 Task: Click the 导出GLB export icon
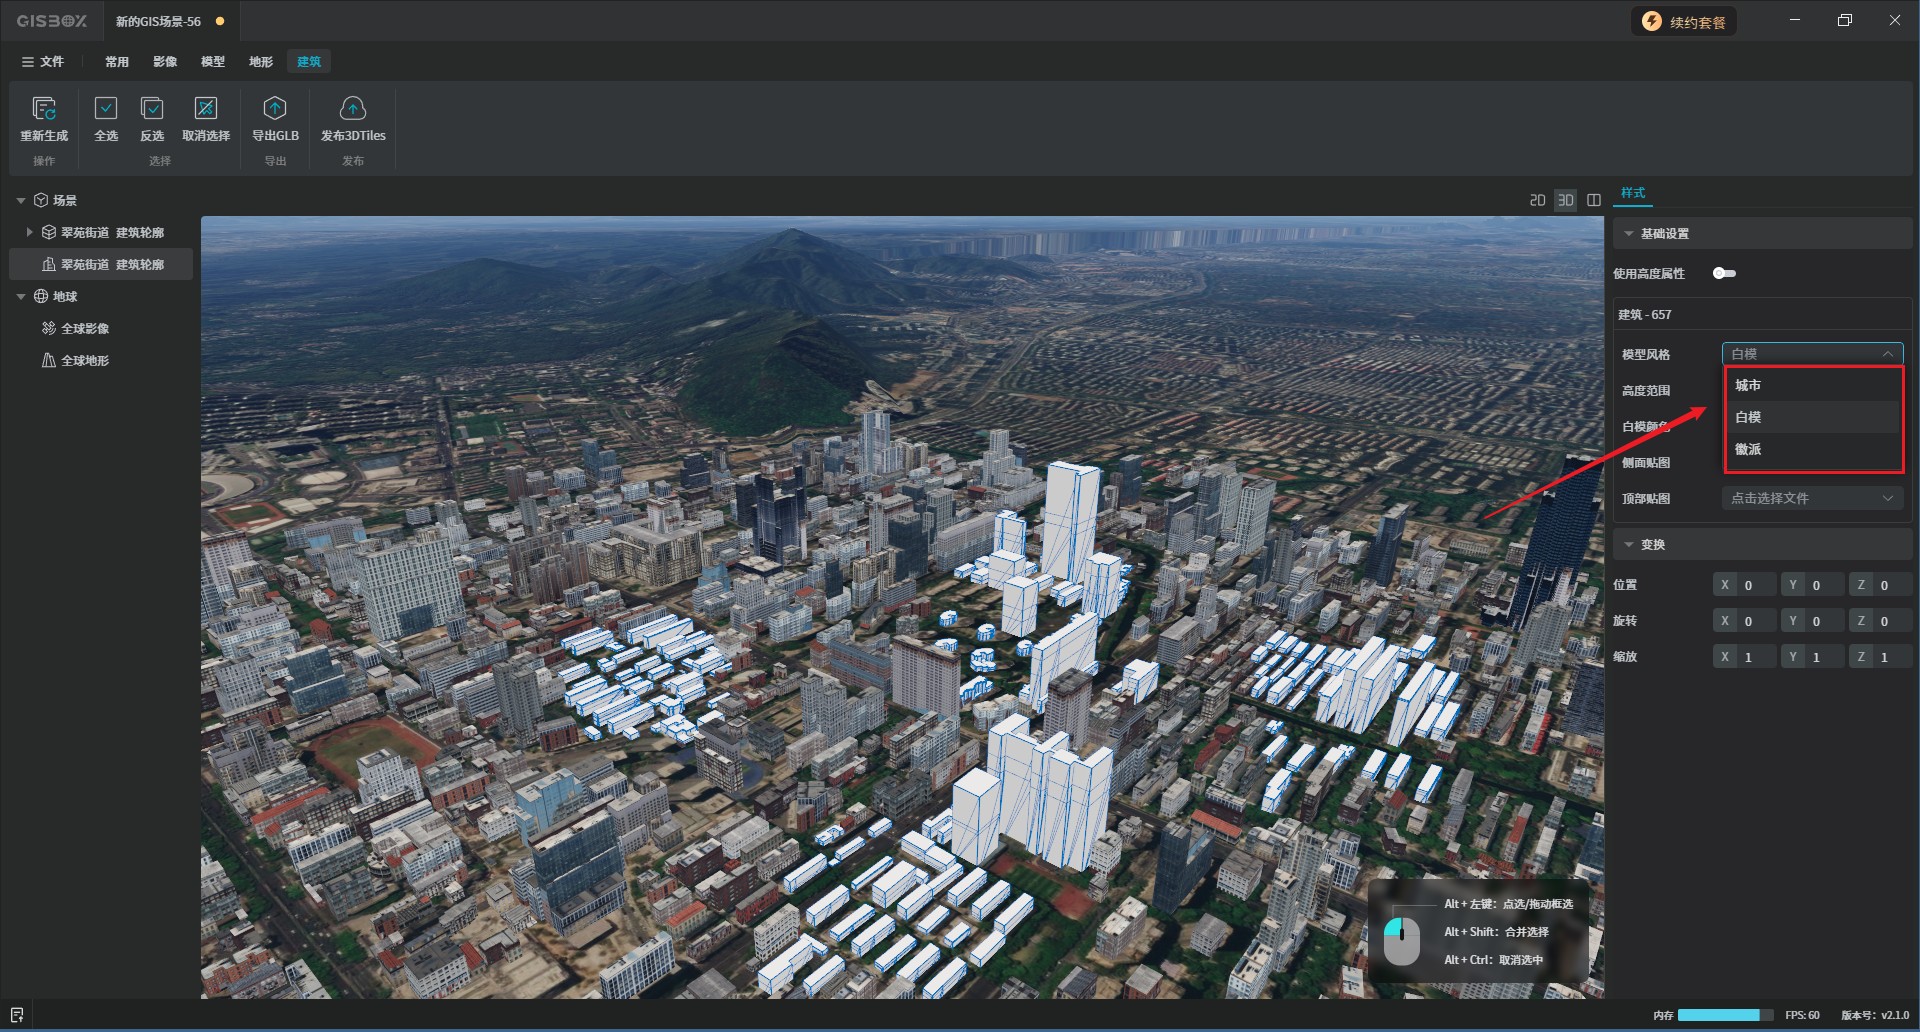[x=275, y=108]
